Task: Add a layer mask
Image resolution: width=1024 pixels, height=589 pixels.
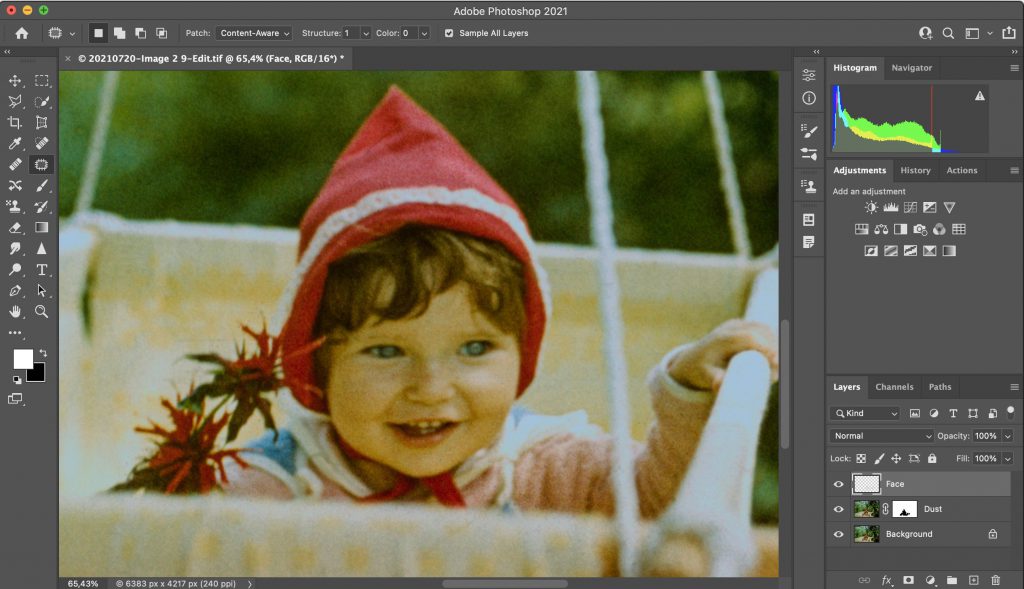Action: (x=908, y=580)
